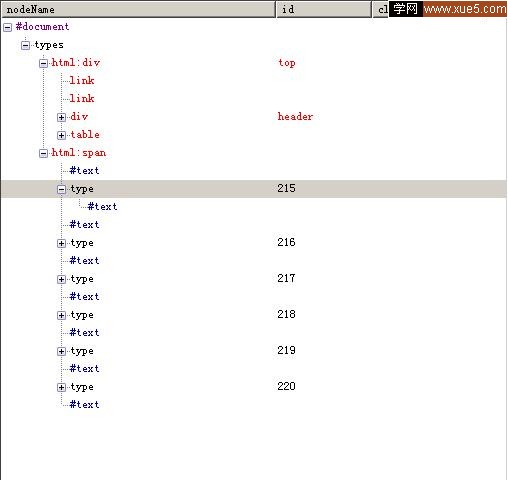Expand the type node with id 216
508x480 pixels.
tap(61, 244)
